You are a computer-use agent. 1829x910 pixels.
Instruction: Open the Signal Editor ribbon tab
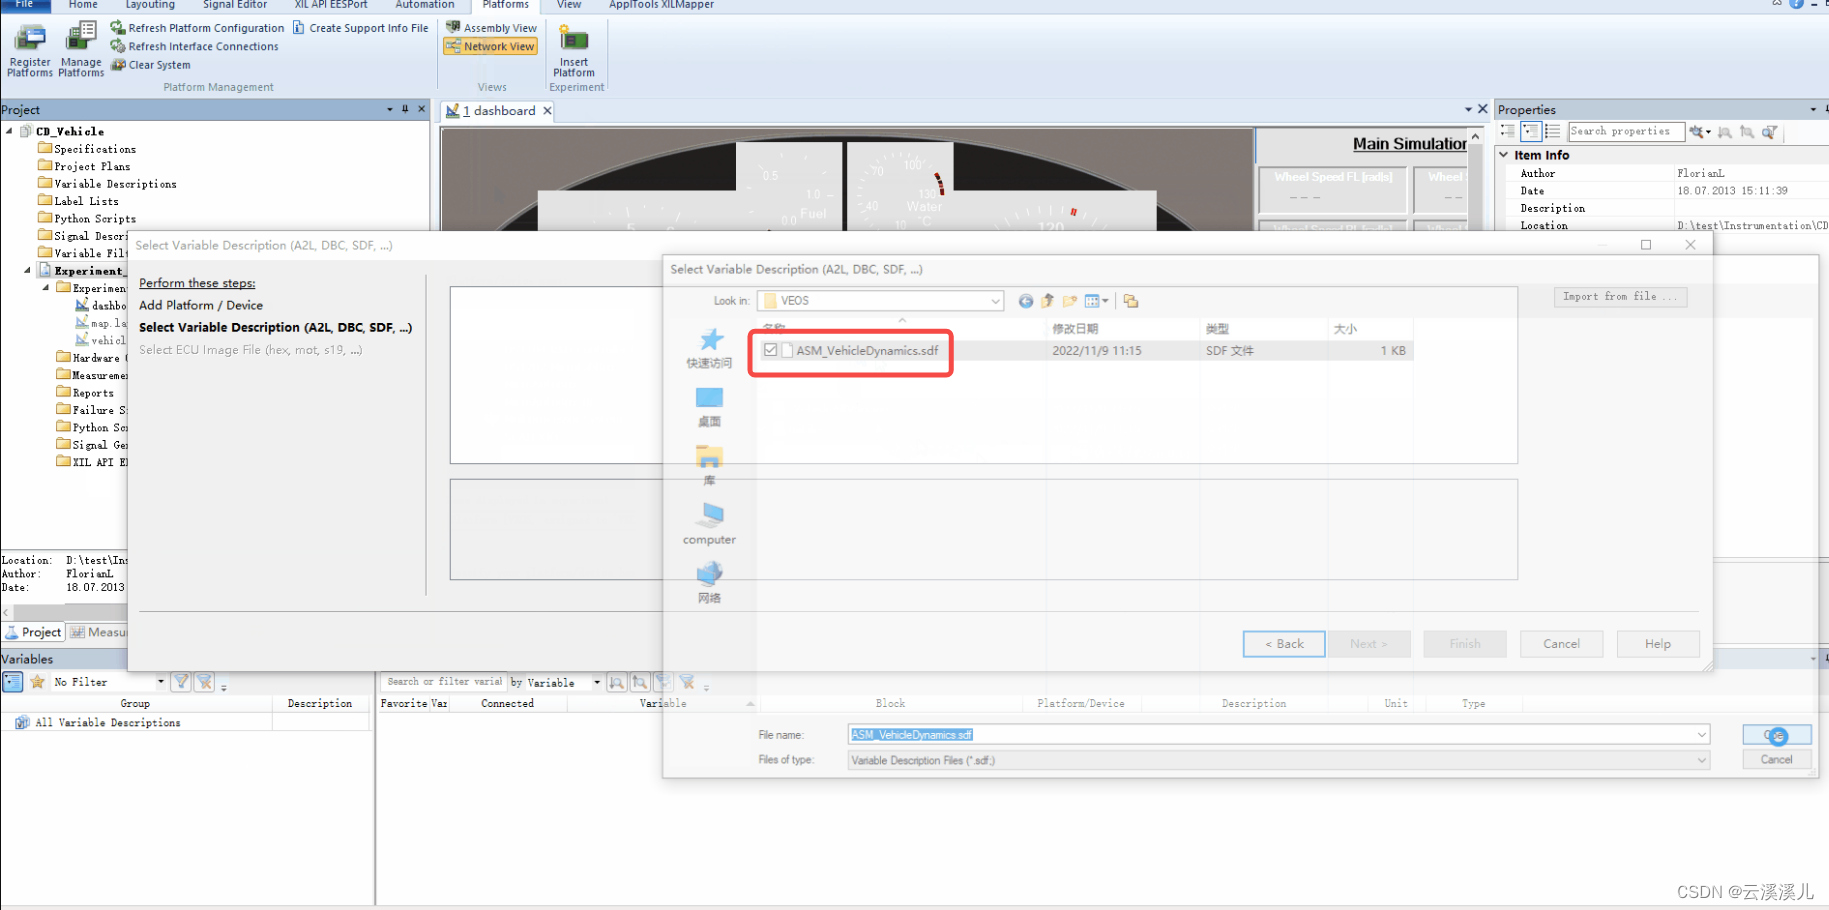(235, 5)
